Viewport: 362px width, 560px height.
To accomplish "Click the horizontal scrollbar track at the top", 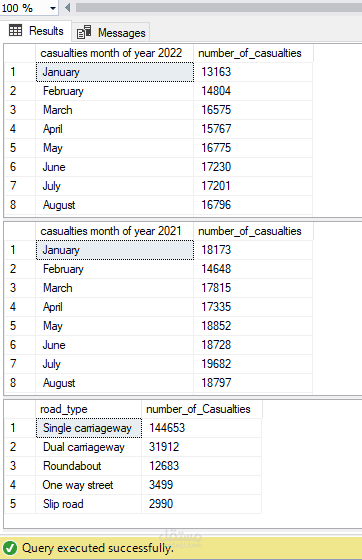I will (x=218, y=8).
